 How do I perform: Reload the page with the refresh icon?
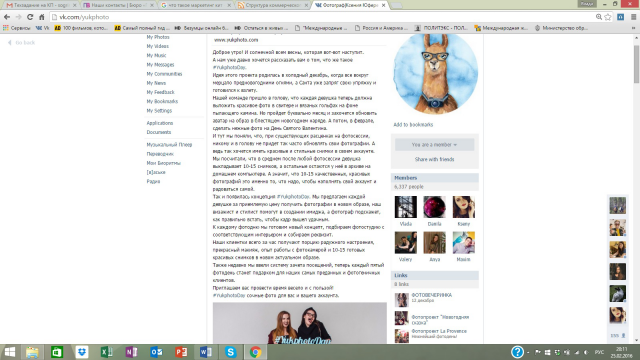pos(30,17)
